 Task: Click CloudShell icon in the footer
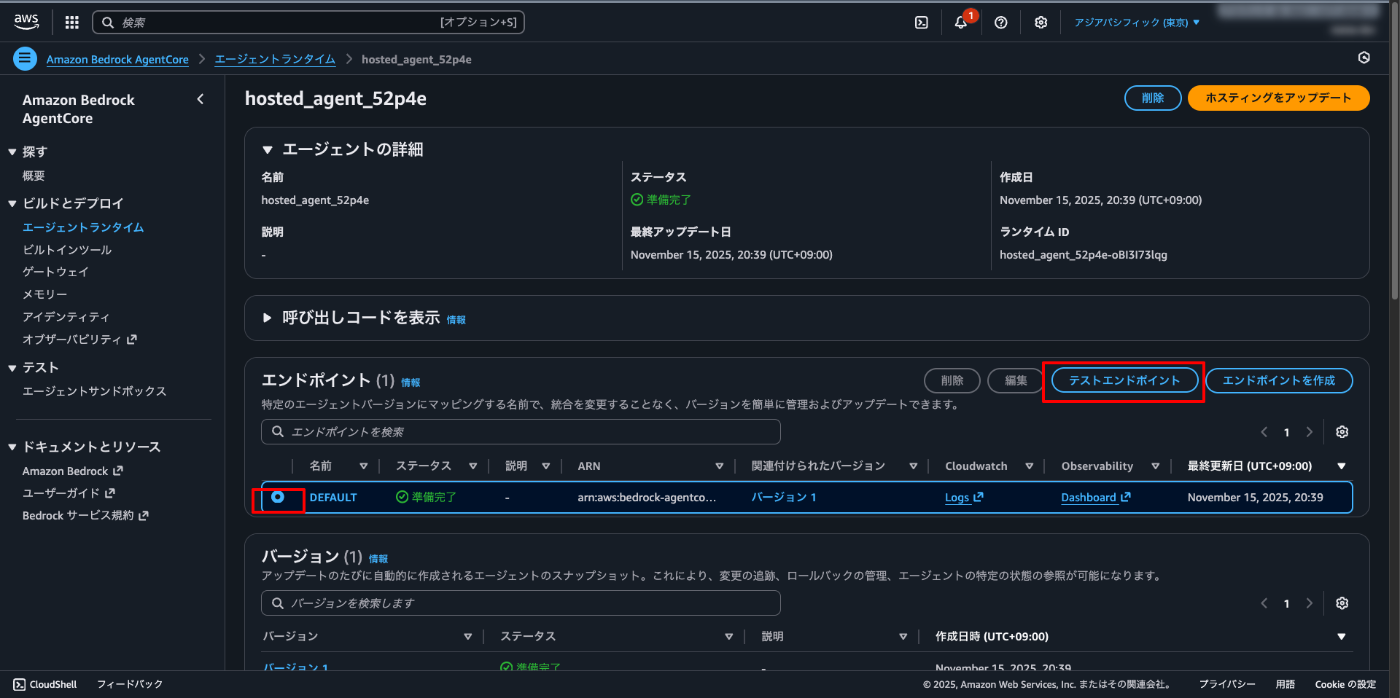click(19, 684)
